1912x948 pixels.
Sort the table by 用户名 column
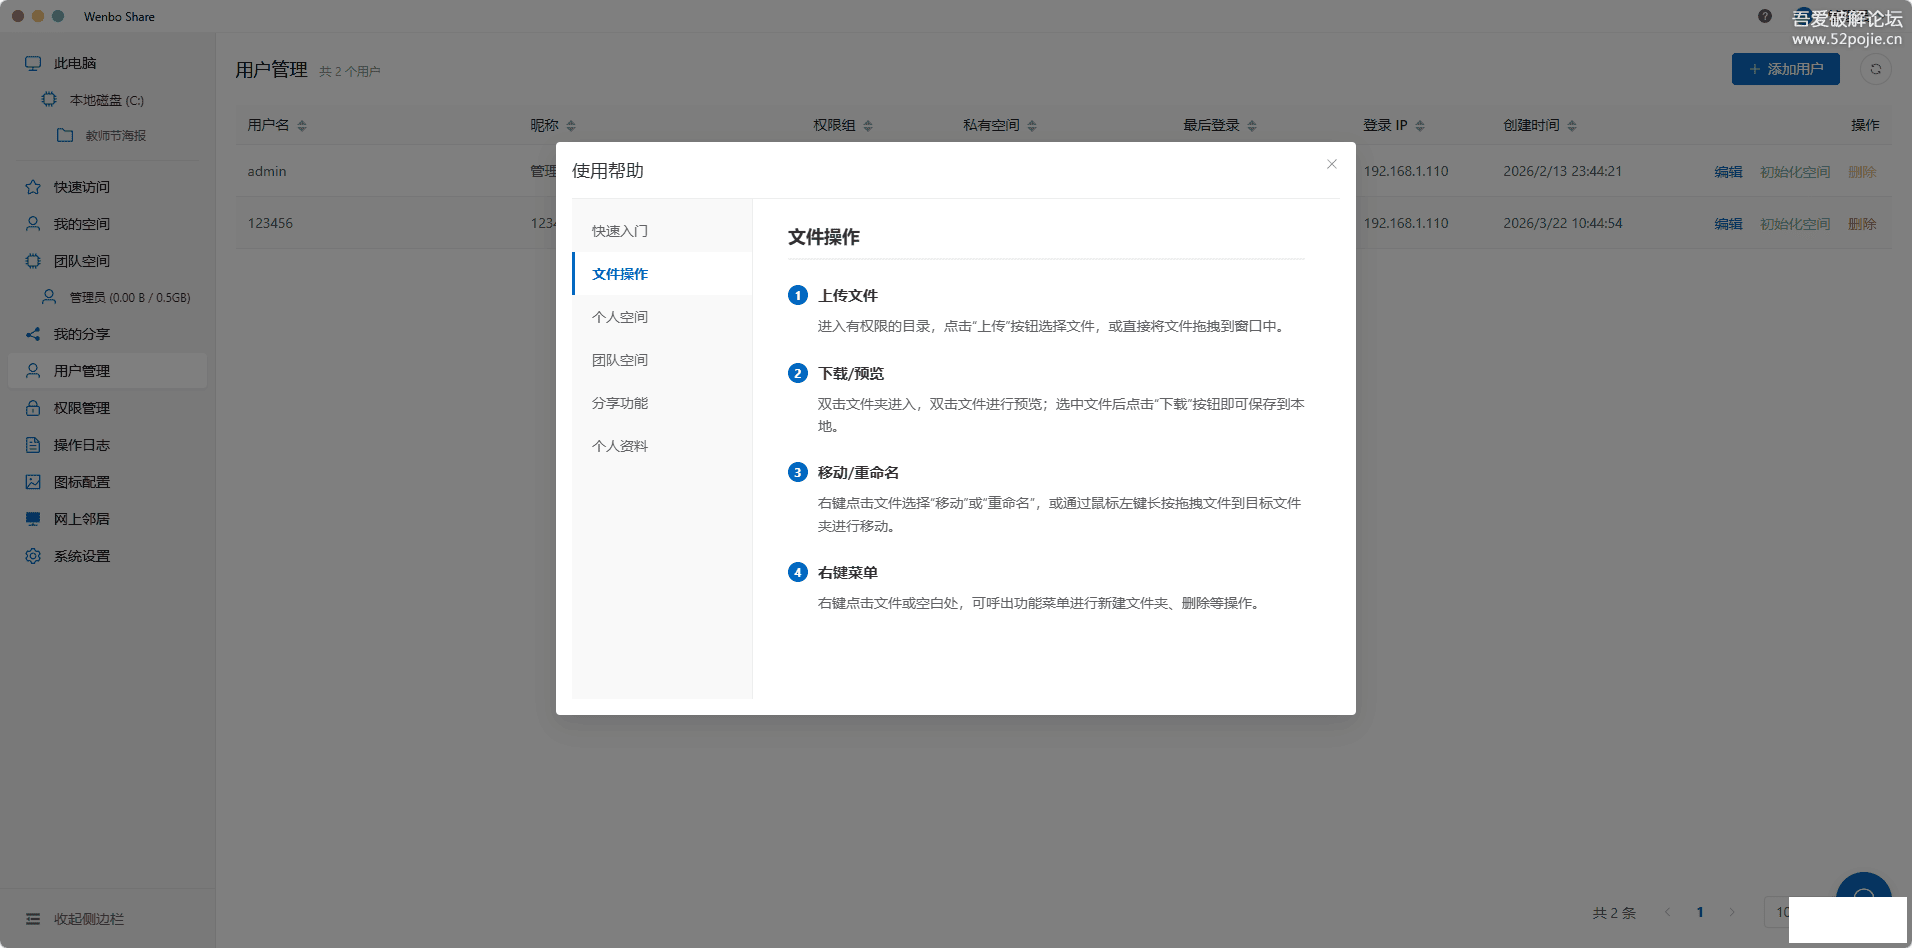[x=302, y=126]
